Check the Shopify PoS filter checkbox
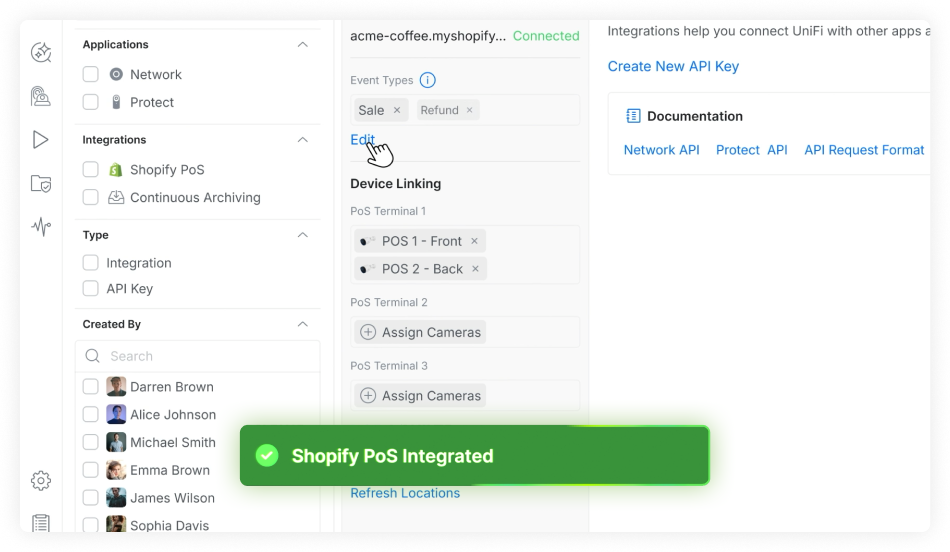 pos(91,170)
